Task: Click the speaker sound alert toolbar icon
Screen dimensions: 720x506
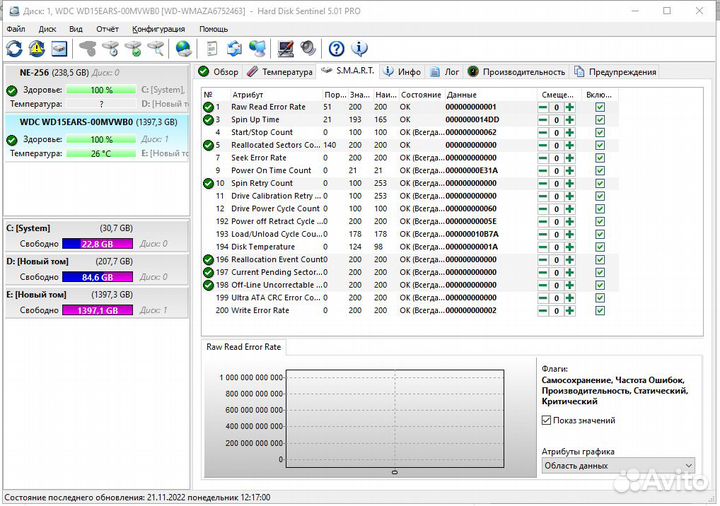Action: tap(308, 48)
